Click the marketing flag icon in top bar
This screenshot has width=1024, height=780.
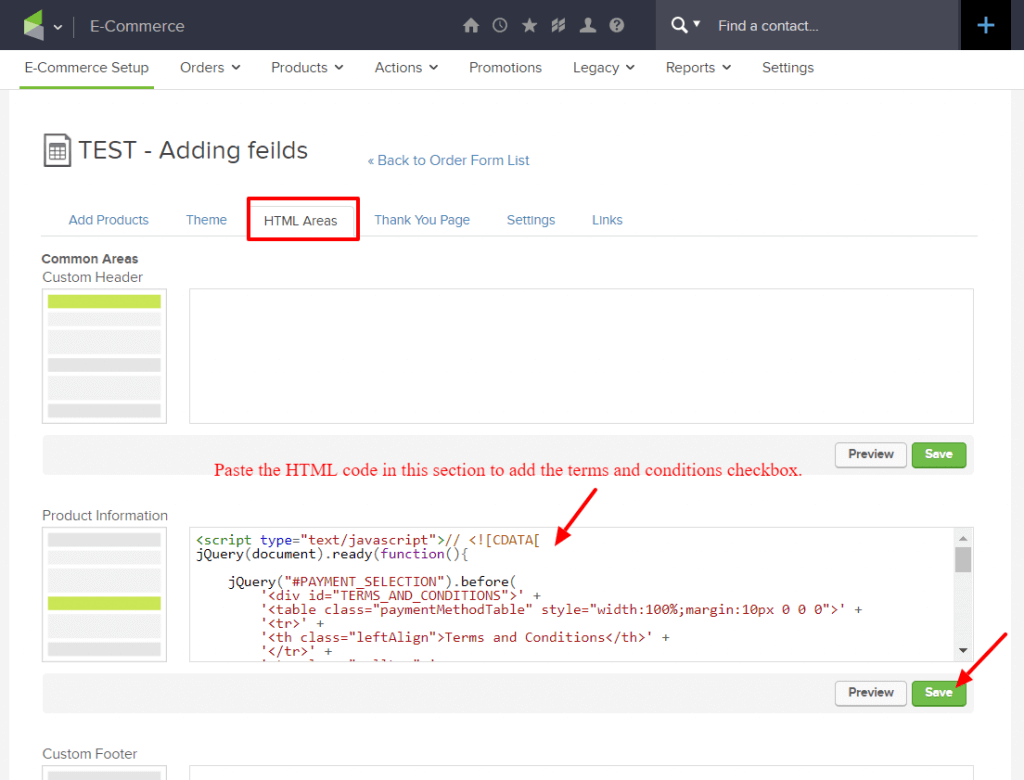tap(558, 25)
